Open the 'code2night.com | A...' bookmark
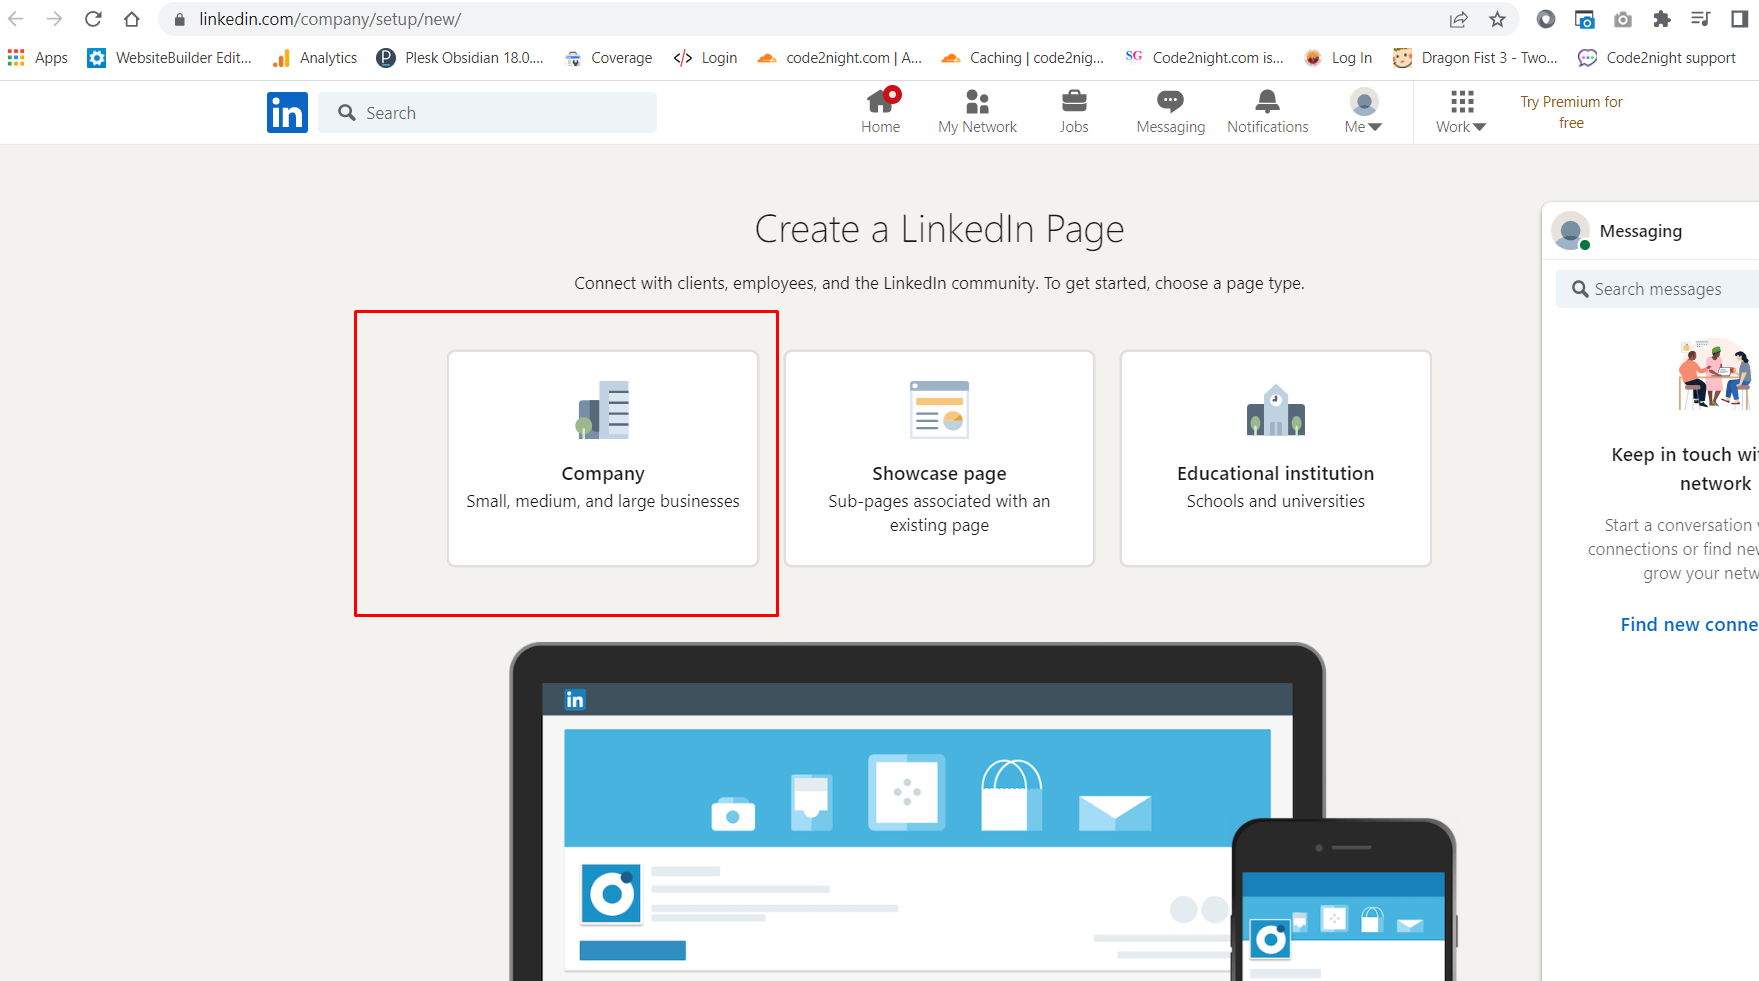Viewport: 1759px width, 981px height. tap(839, 58)
